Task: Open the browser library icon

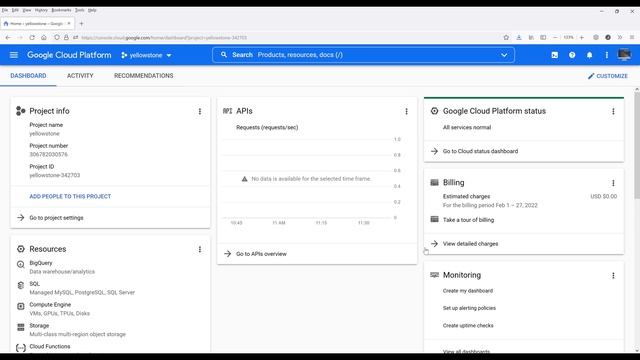Action: pos(531,38)
